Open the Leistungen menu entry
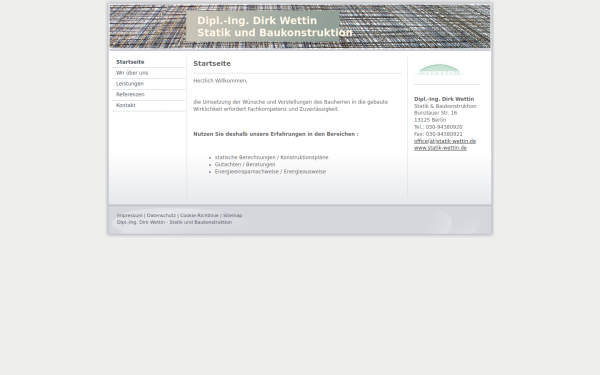This screenshot has width=600, height=375. pyautogui.click(x=148, y=84)
